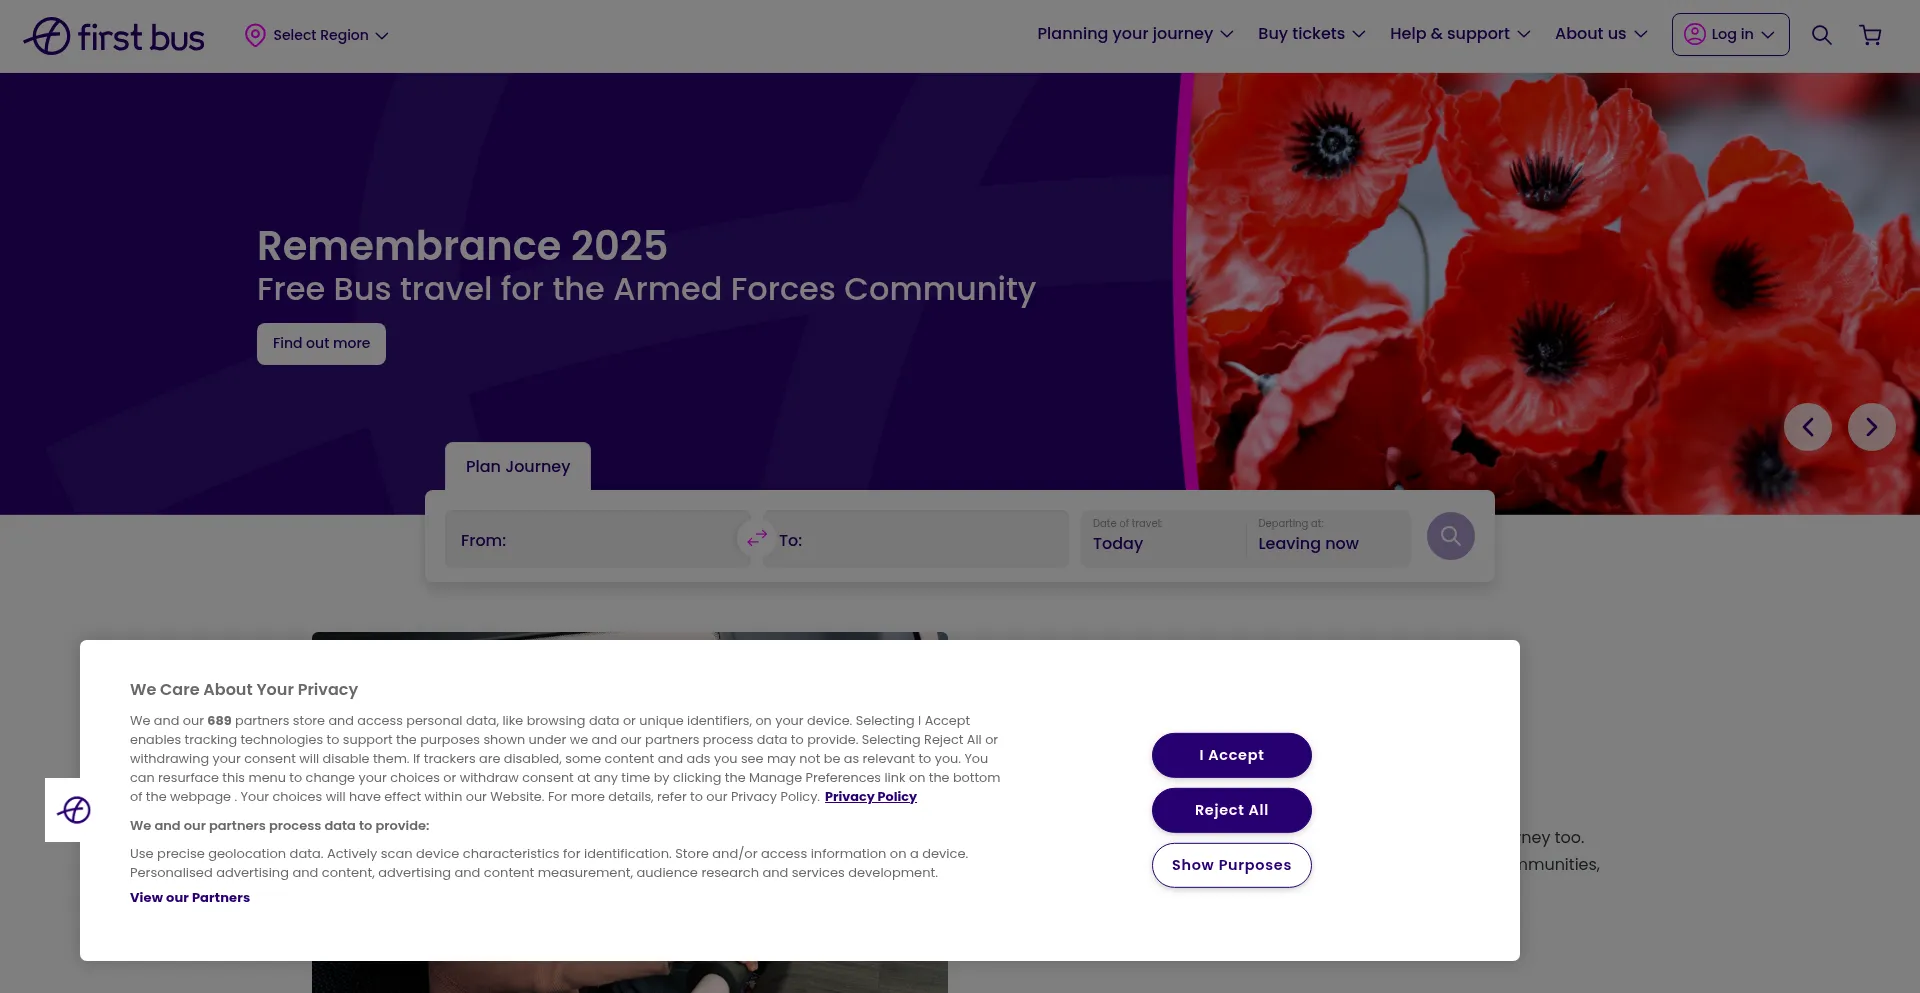Select the Plan Journey tab

[517, 466]
